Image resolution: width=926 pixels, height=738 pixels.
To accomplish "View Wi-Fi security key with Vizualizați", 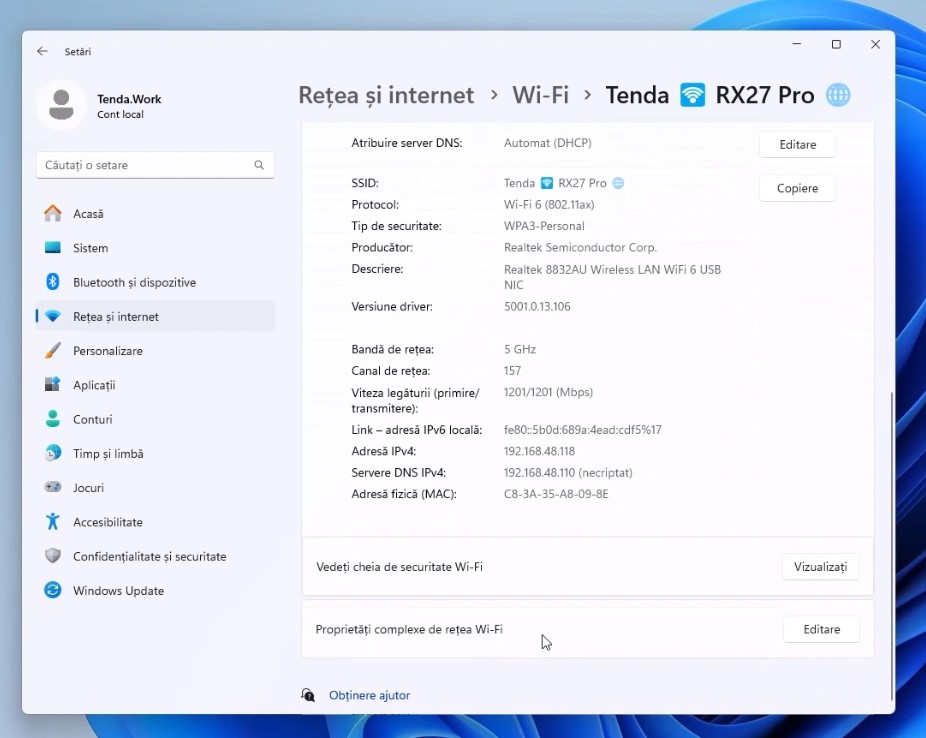I will [x=820, y=567].
